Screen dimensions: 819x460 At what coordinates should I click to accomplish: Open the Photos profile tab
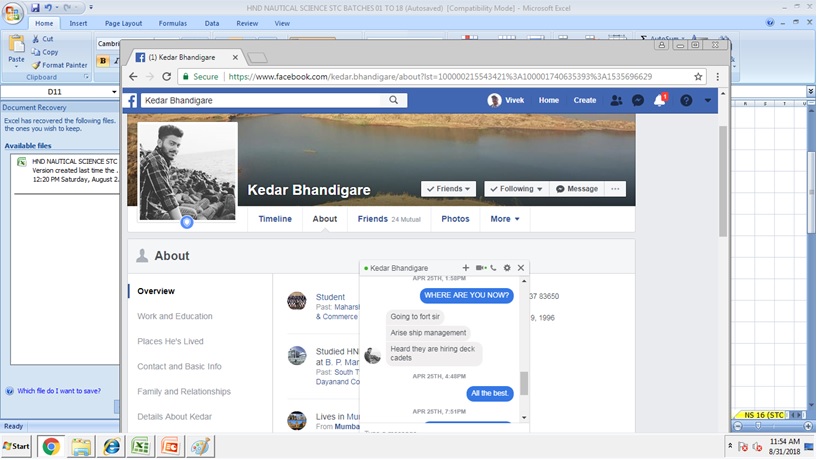click(x=455, y=219)
